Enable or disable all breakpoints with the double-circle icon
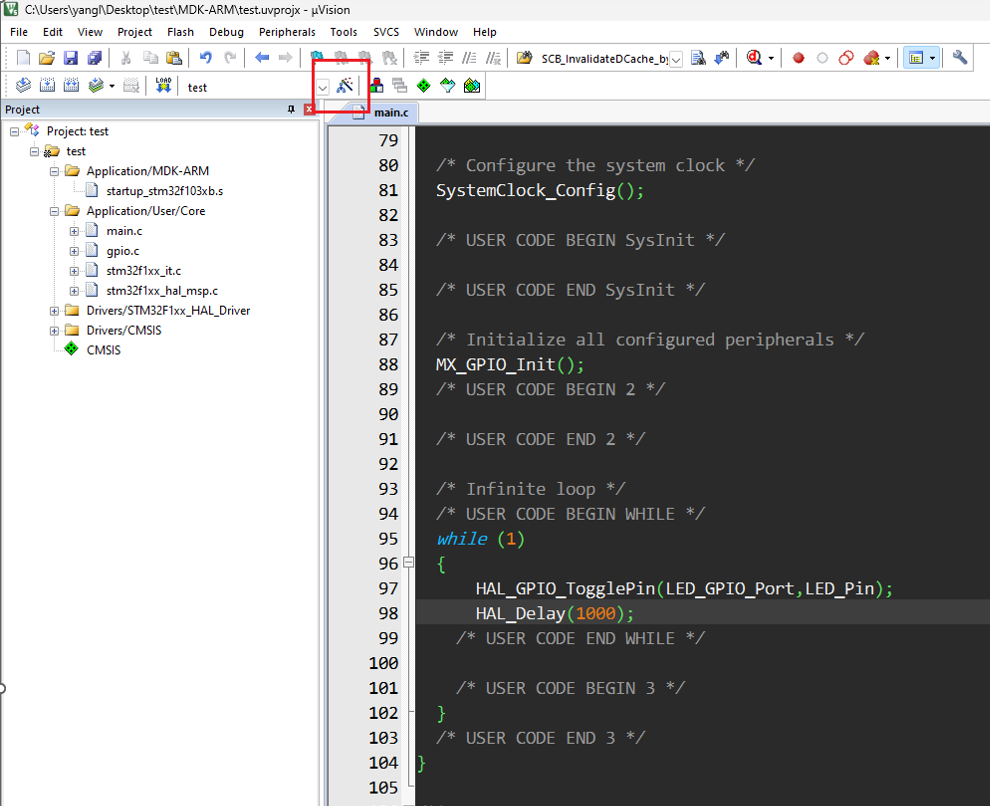 coord(846,58)
